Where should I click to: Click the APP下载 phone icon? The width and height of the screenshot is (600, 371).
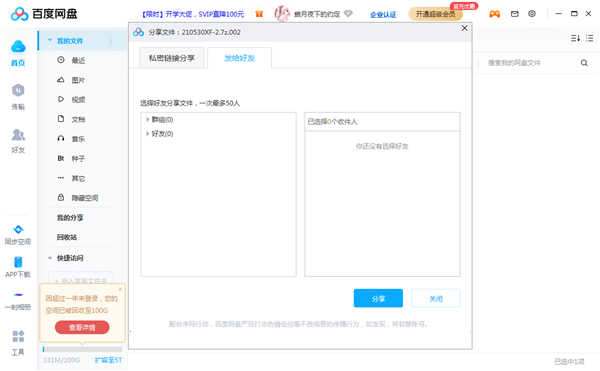pos(18,262)
